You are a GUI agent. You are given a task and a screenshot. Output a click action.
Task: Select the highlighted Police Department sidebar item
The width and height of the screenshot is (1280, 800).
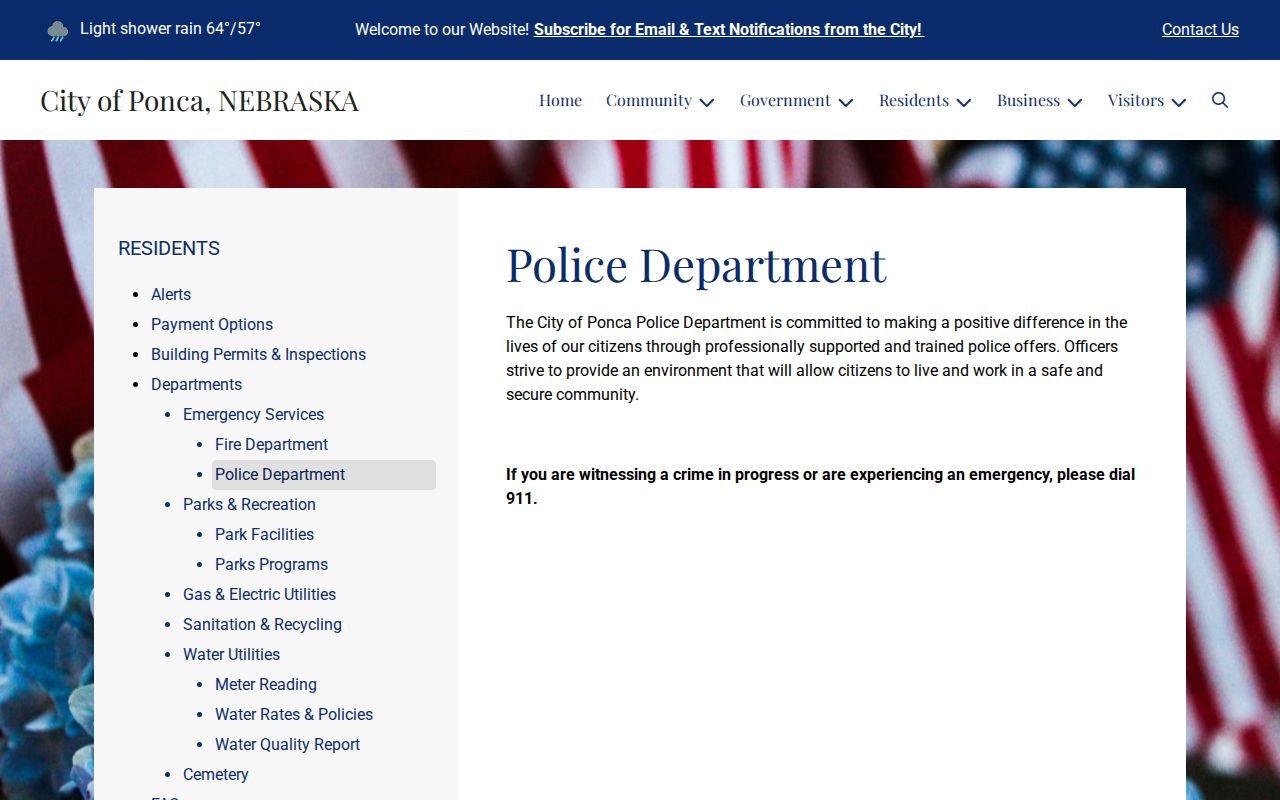click(x=324, y=474)
